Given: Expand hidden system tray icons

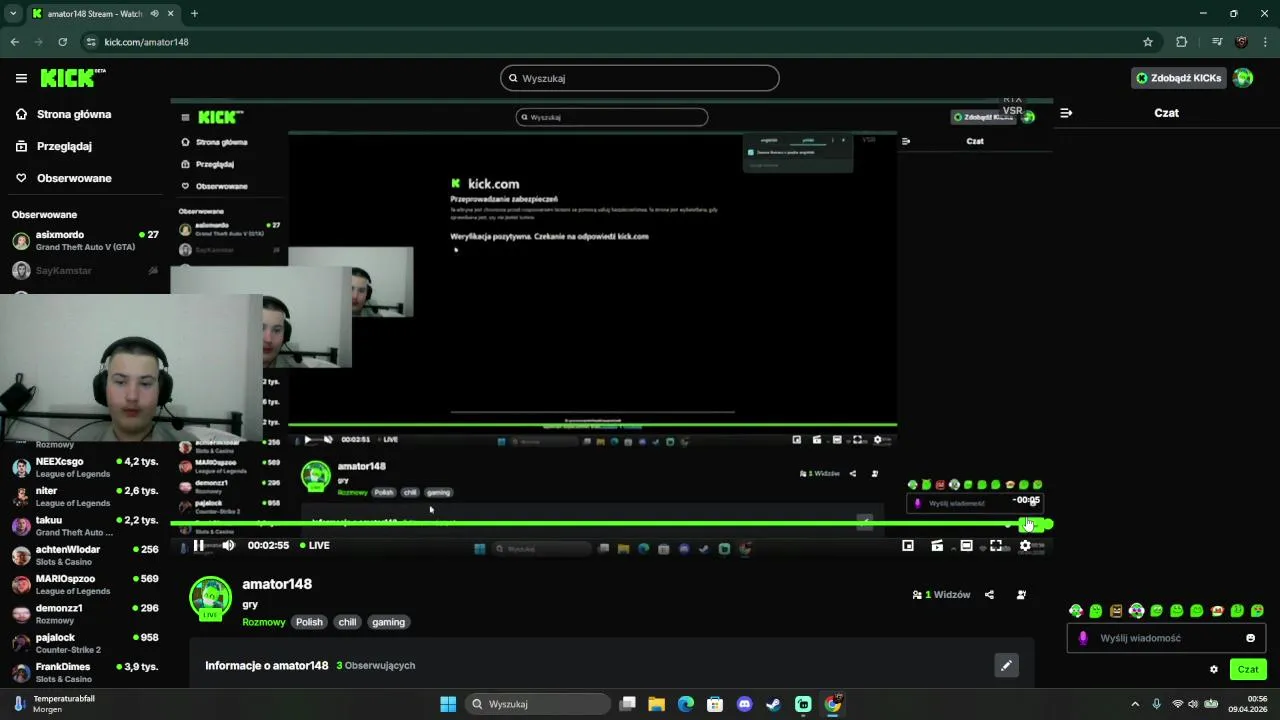Looking at the screenshot, I should pyautogui.click(x=1134, y=704).
